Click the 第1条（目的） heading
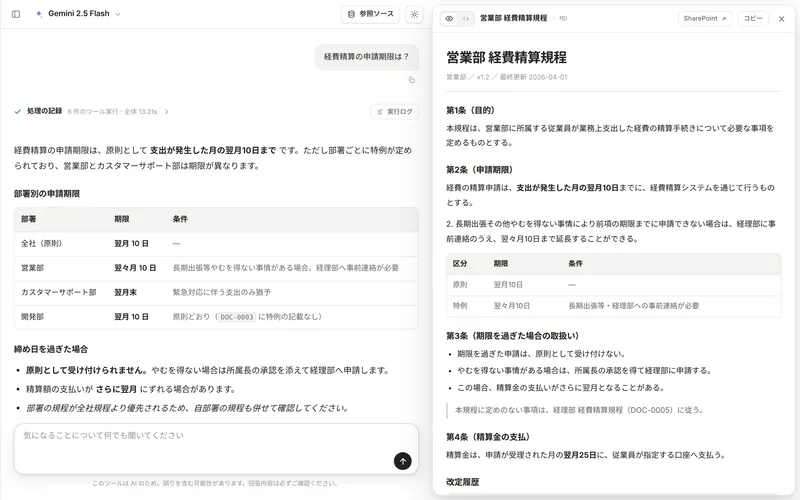 click(x=470, y=110)
